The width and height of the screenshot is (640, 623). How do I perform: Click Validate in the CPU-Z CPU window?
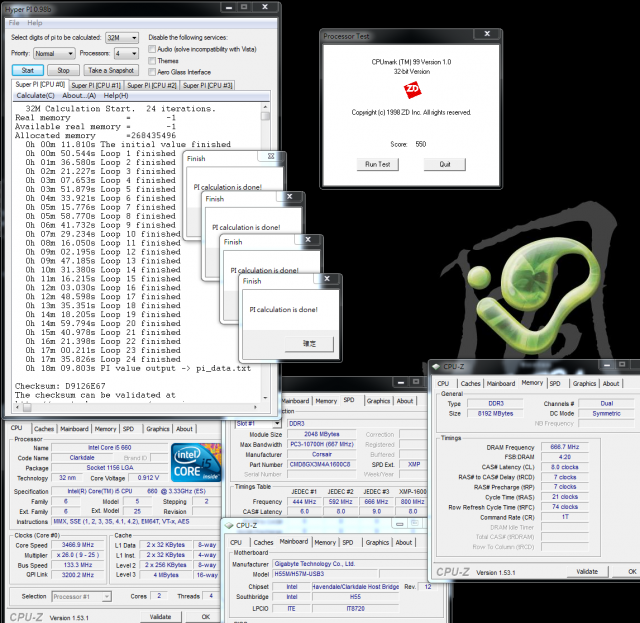[160, 616]
